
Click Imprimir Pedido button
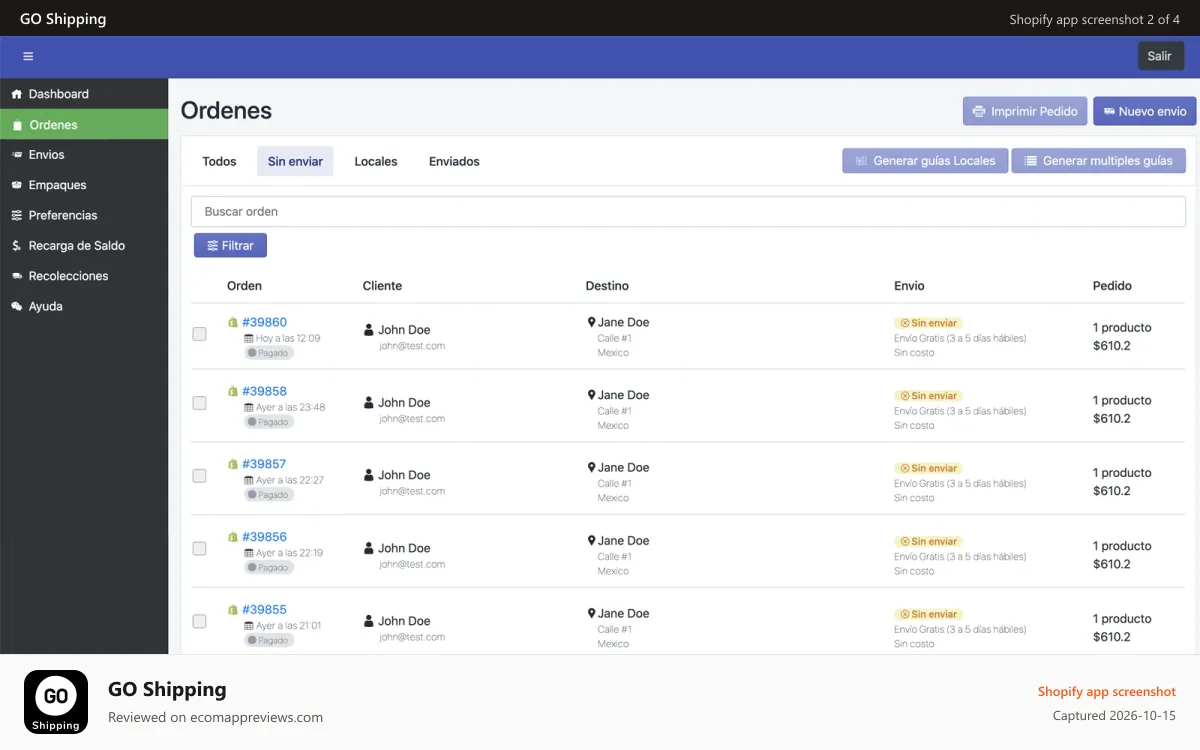(1024, 111)
